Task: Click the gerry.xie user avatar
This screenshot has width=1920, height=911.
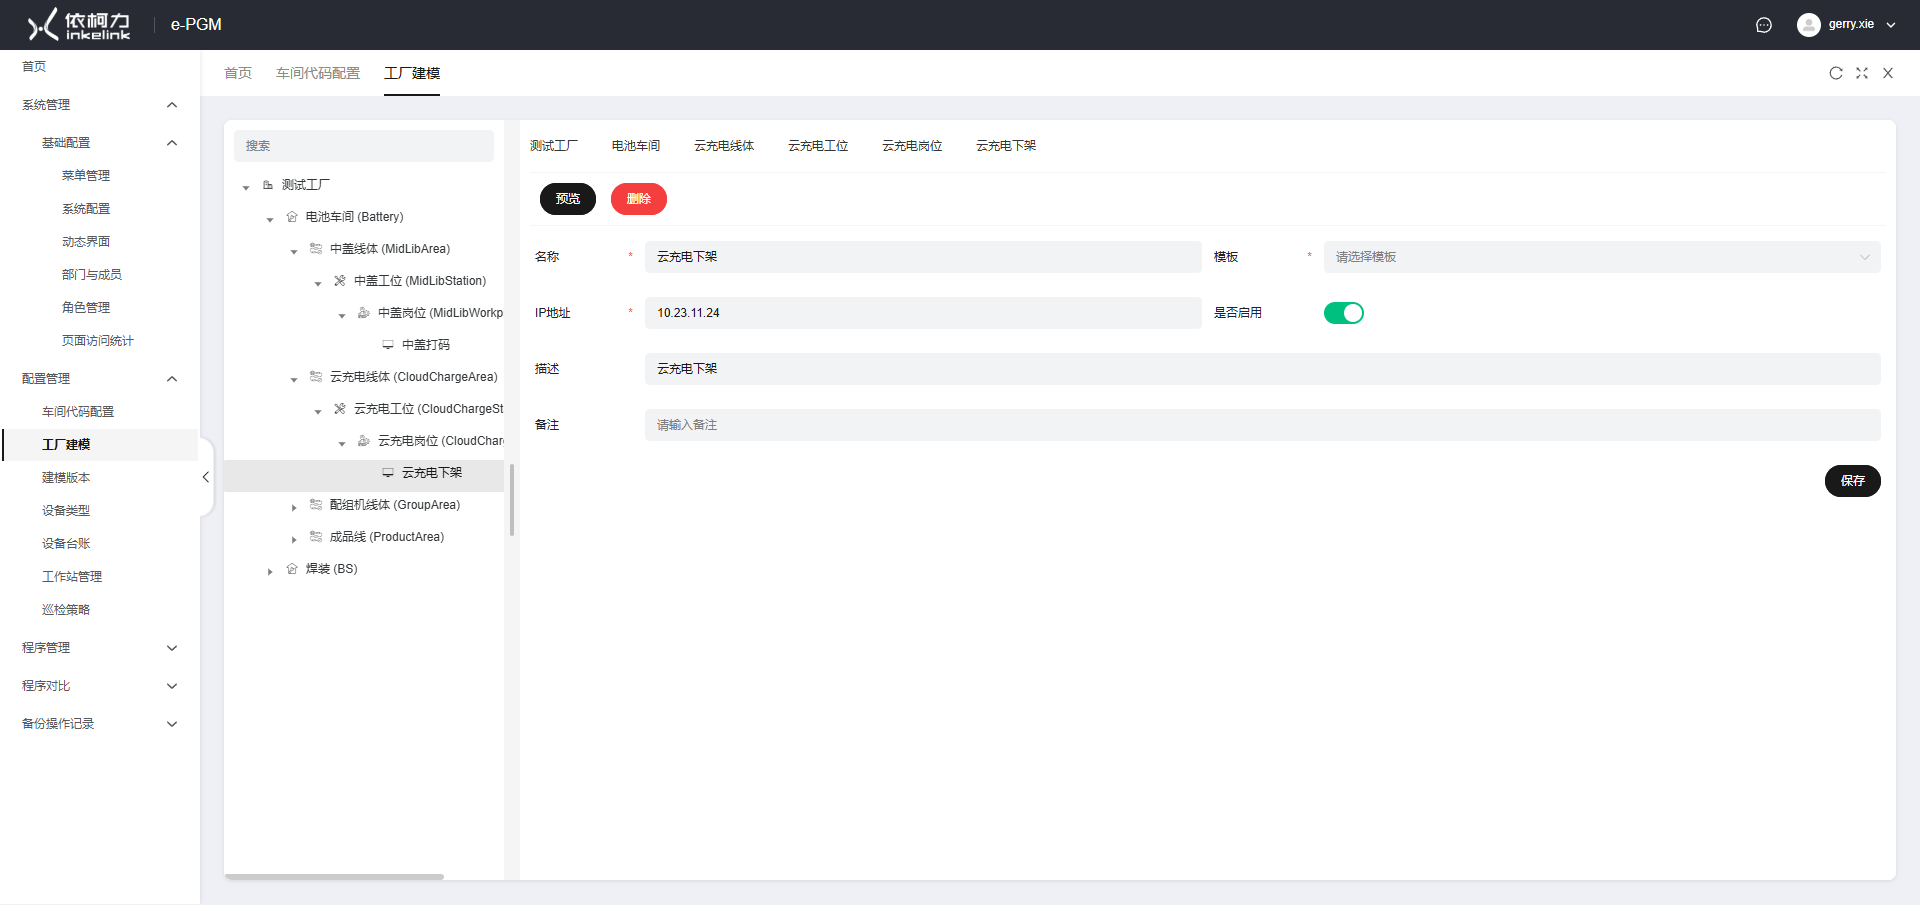Action: tap(1808, 25)
